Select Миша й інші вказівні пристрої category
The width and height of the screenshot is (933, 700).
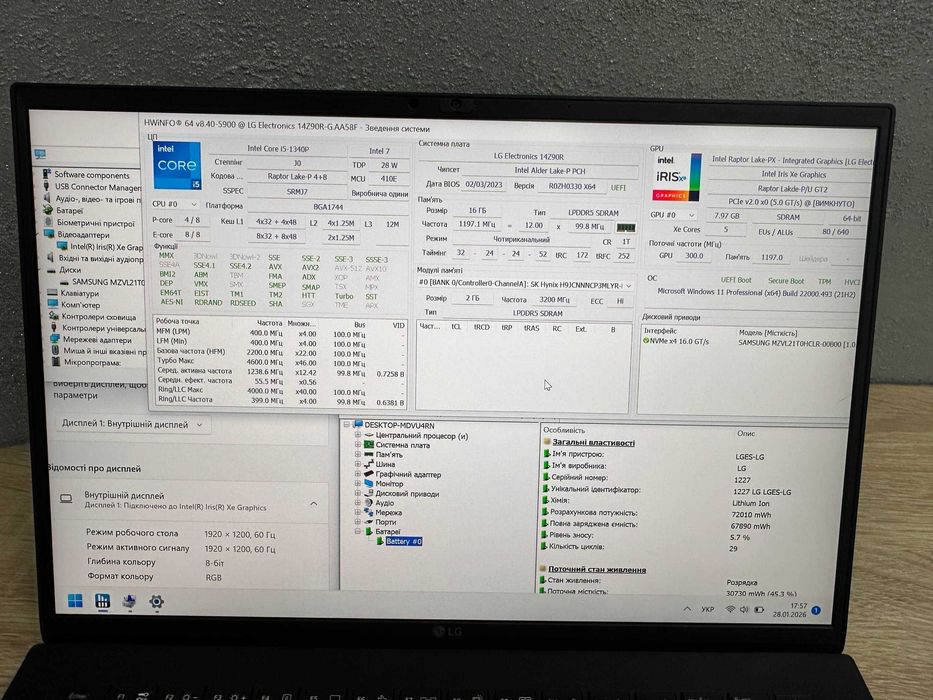[105, 351]
